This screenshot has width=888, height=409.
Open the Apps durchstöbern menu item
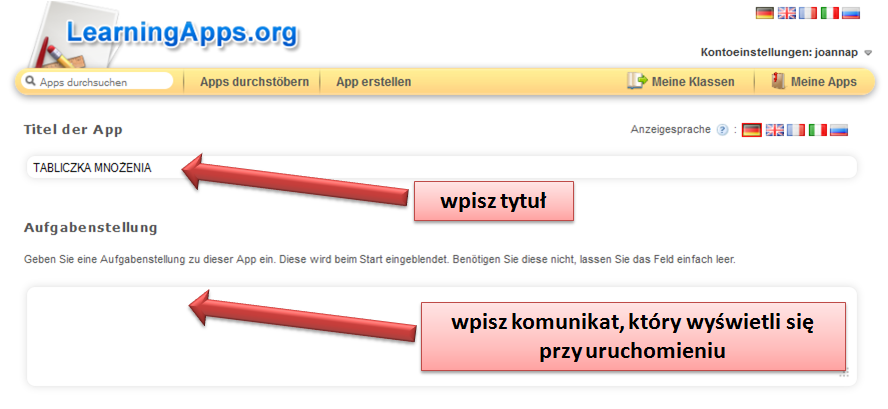(x=254, y=82)
